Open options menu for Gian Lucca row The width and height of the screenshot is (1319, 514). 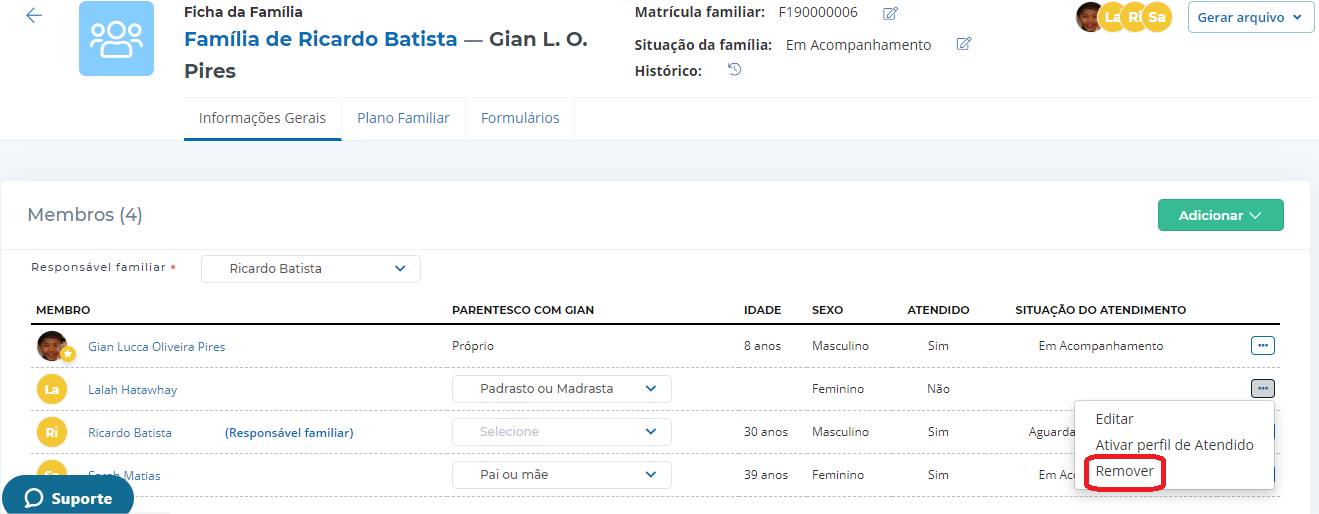click(x=1262, y=346)
